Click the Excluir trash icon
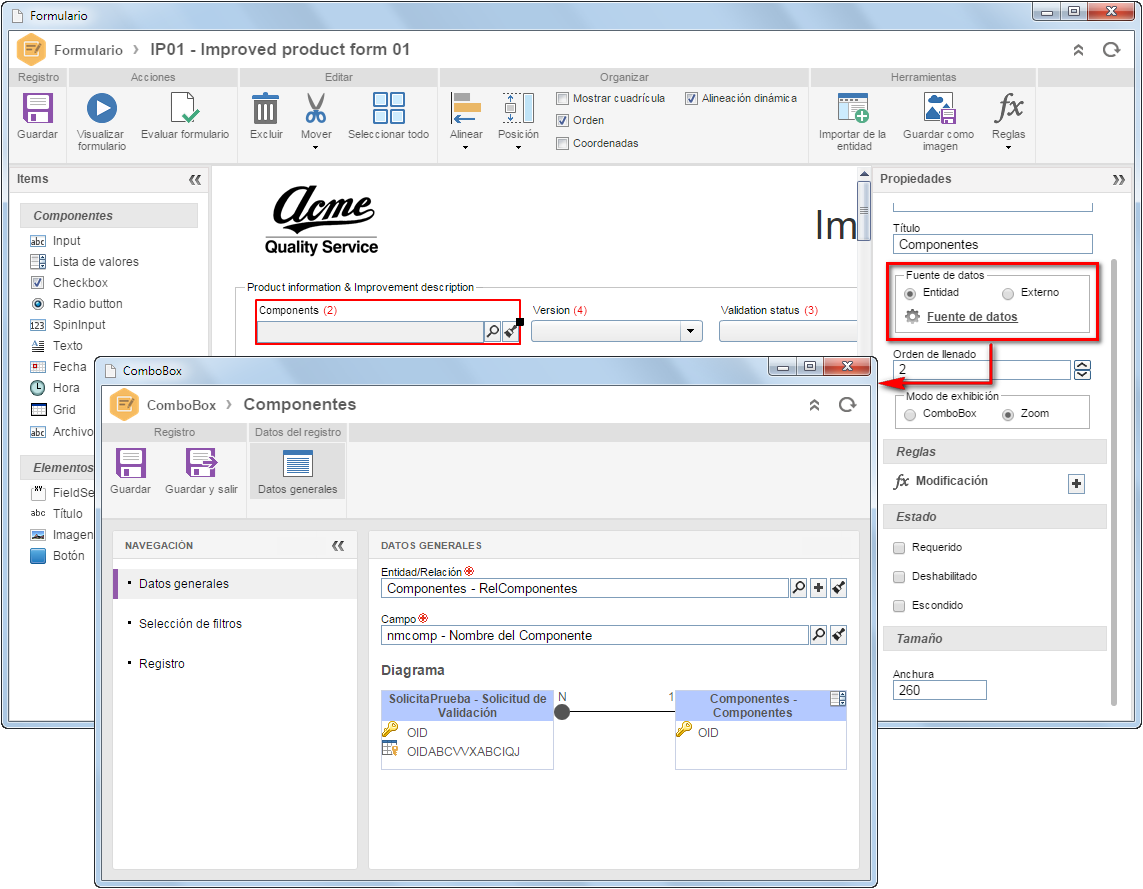 tap(265, 109)
